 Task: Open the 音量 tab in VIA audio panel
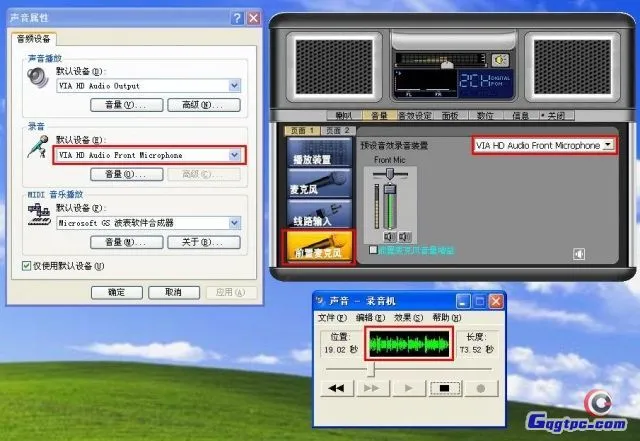(x=379, y=116)
